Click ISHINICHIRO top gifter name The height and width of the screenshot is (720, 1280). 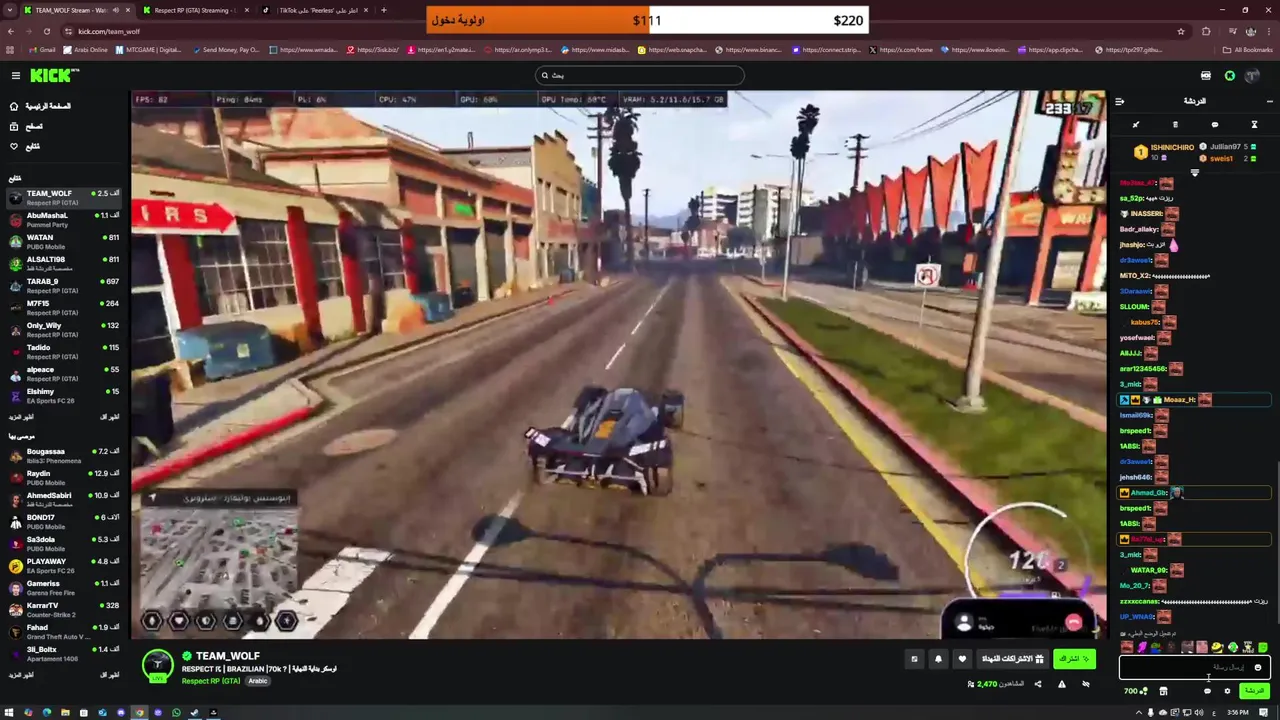[x=1172, y=147]
